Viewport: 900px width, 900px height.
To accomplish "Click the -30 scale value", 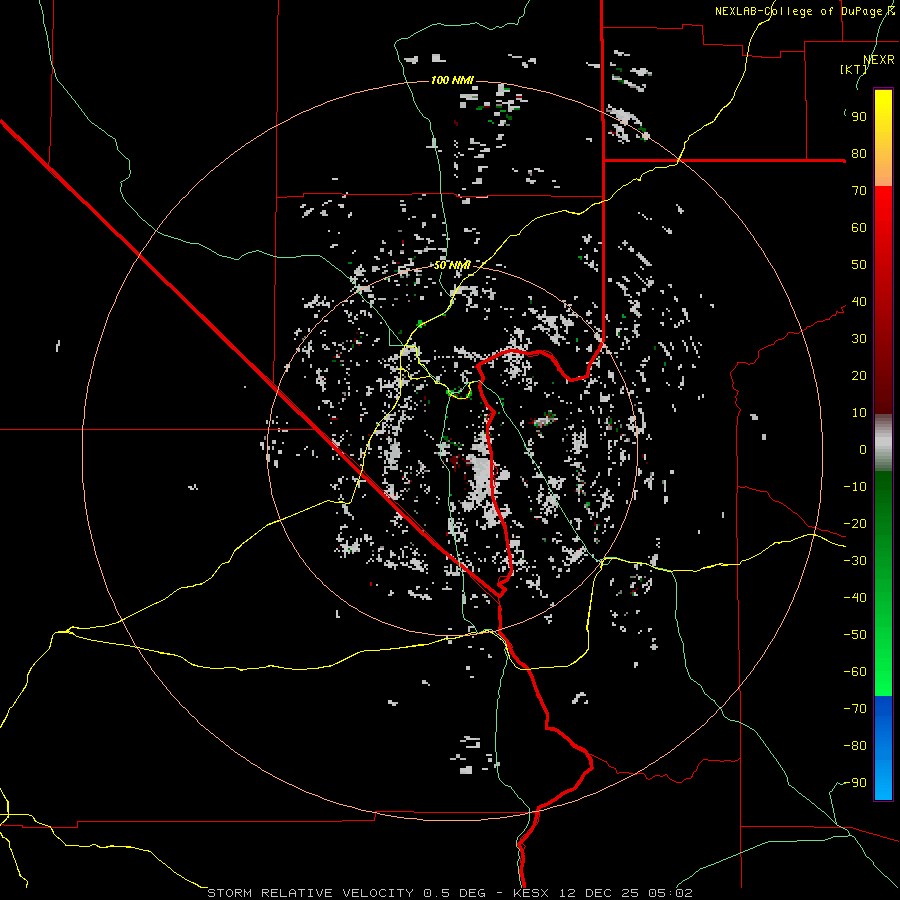I will (855, 561).
